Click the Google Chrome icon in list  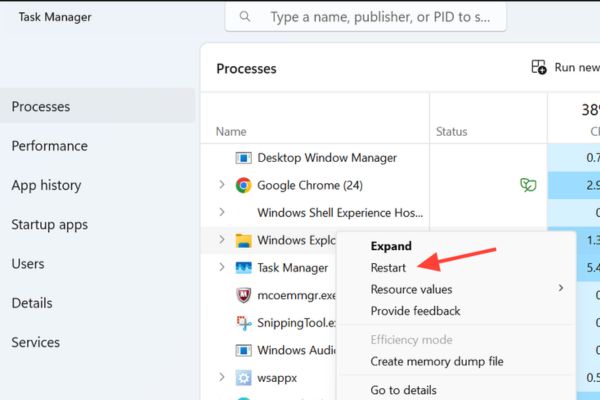pos(243,185)
